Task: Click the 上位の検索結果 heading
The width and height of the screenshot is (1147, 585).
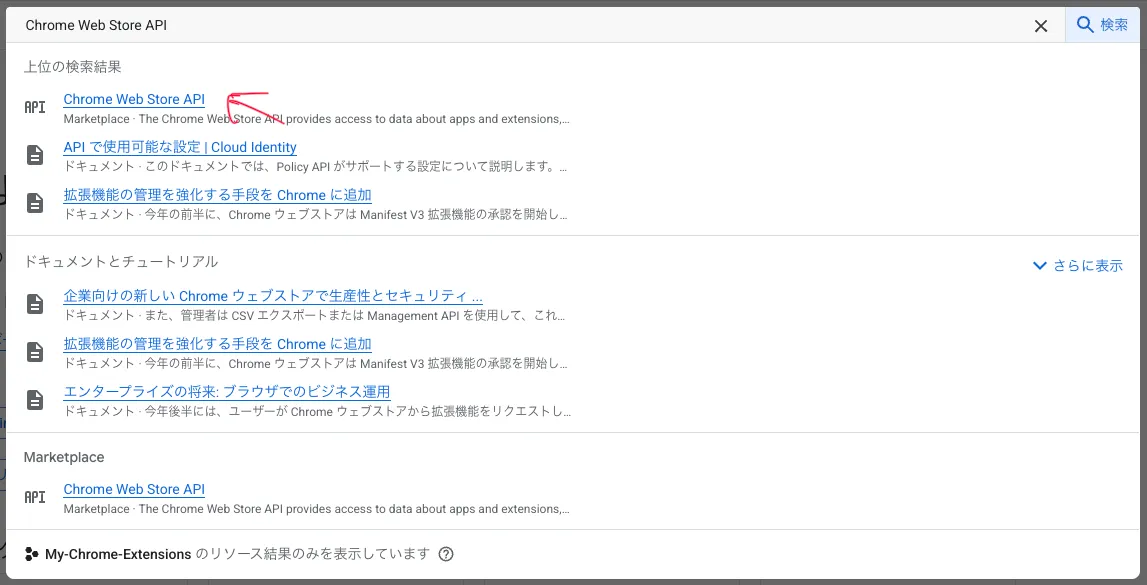Action: pyautogui.click(x=72, y=67)
